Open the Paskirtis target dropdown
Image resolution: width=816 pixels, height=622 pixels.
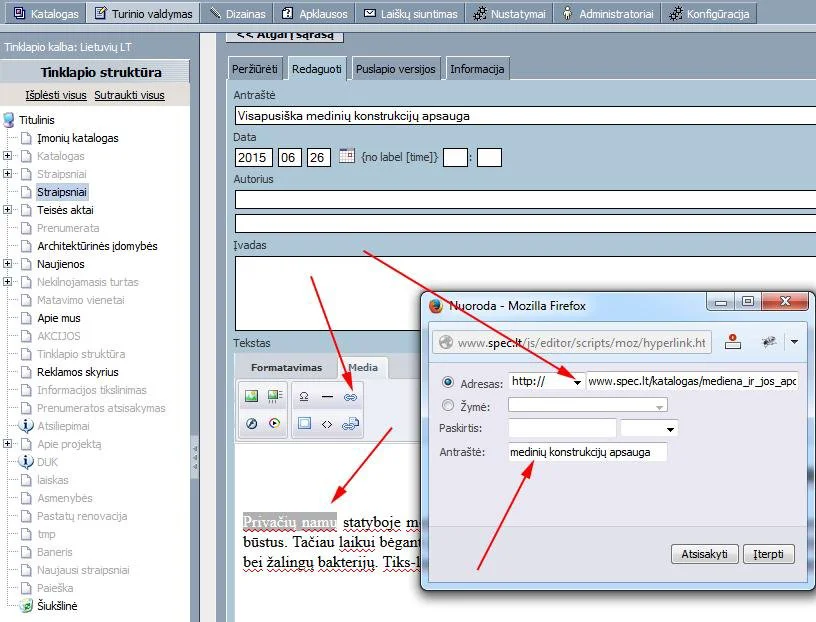(649, 428)
